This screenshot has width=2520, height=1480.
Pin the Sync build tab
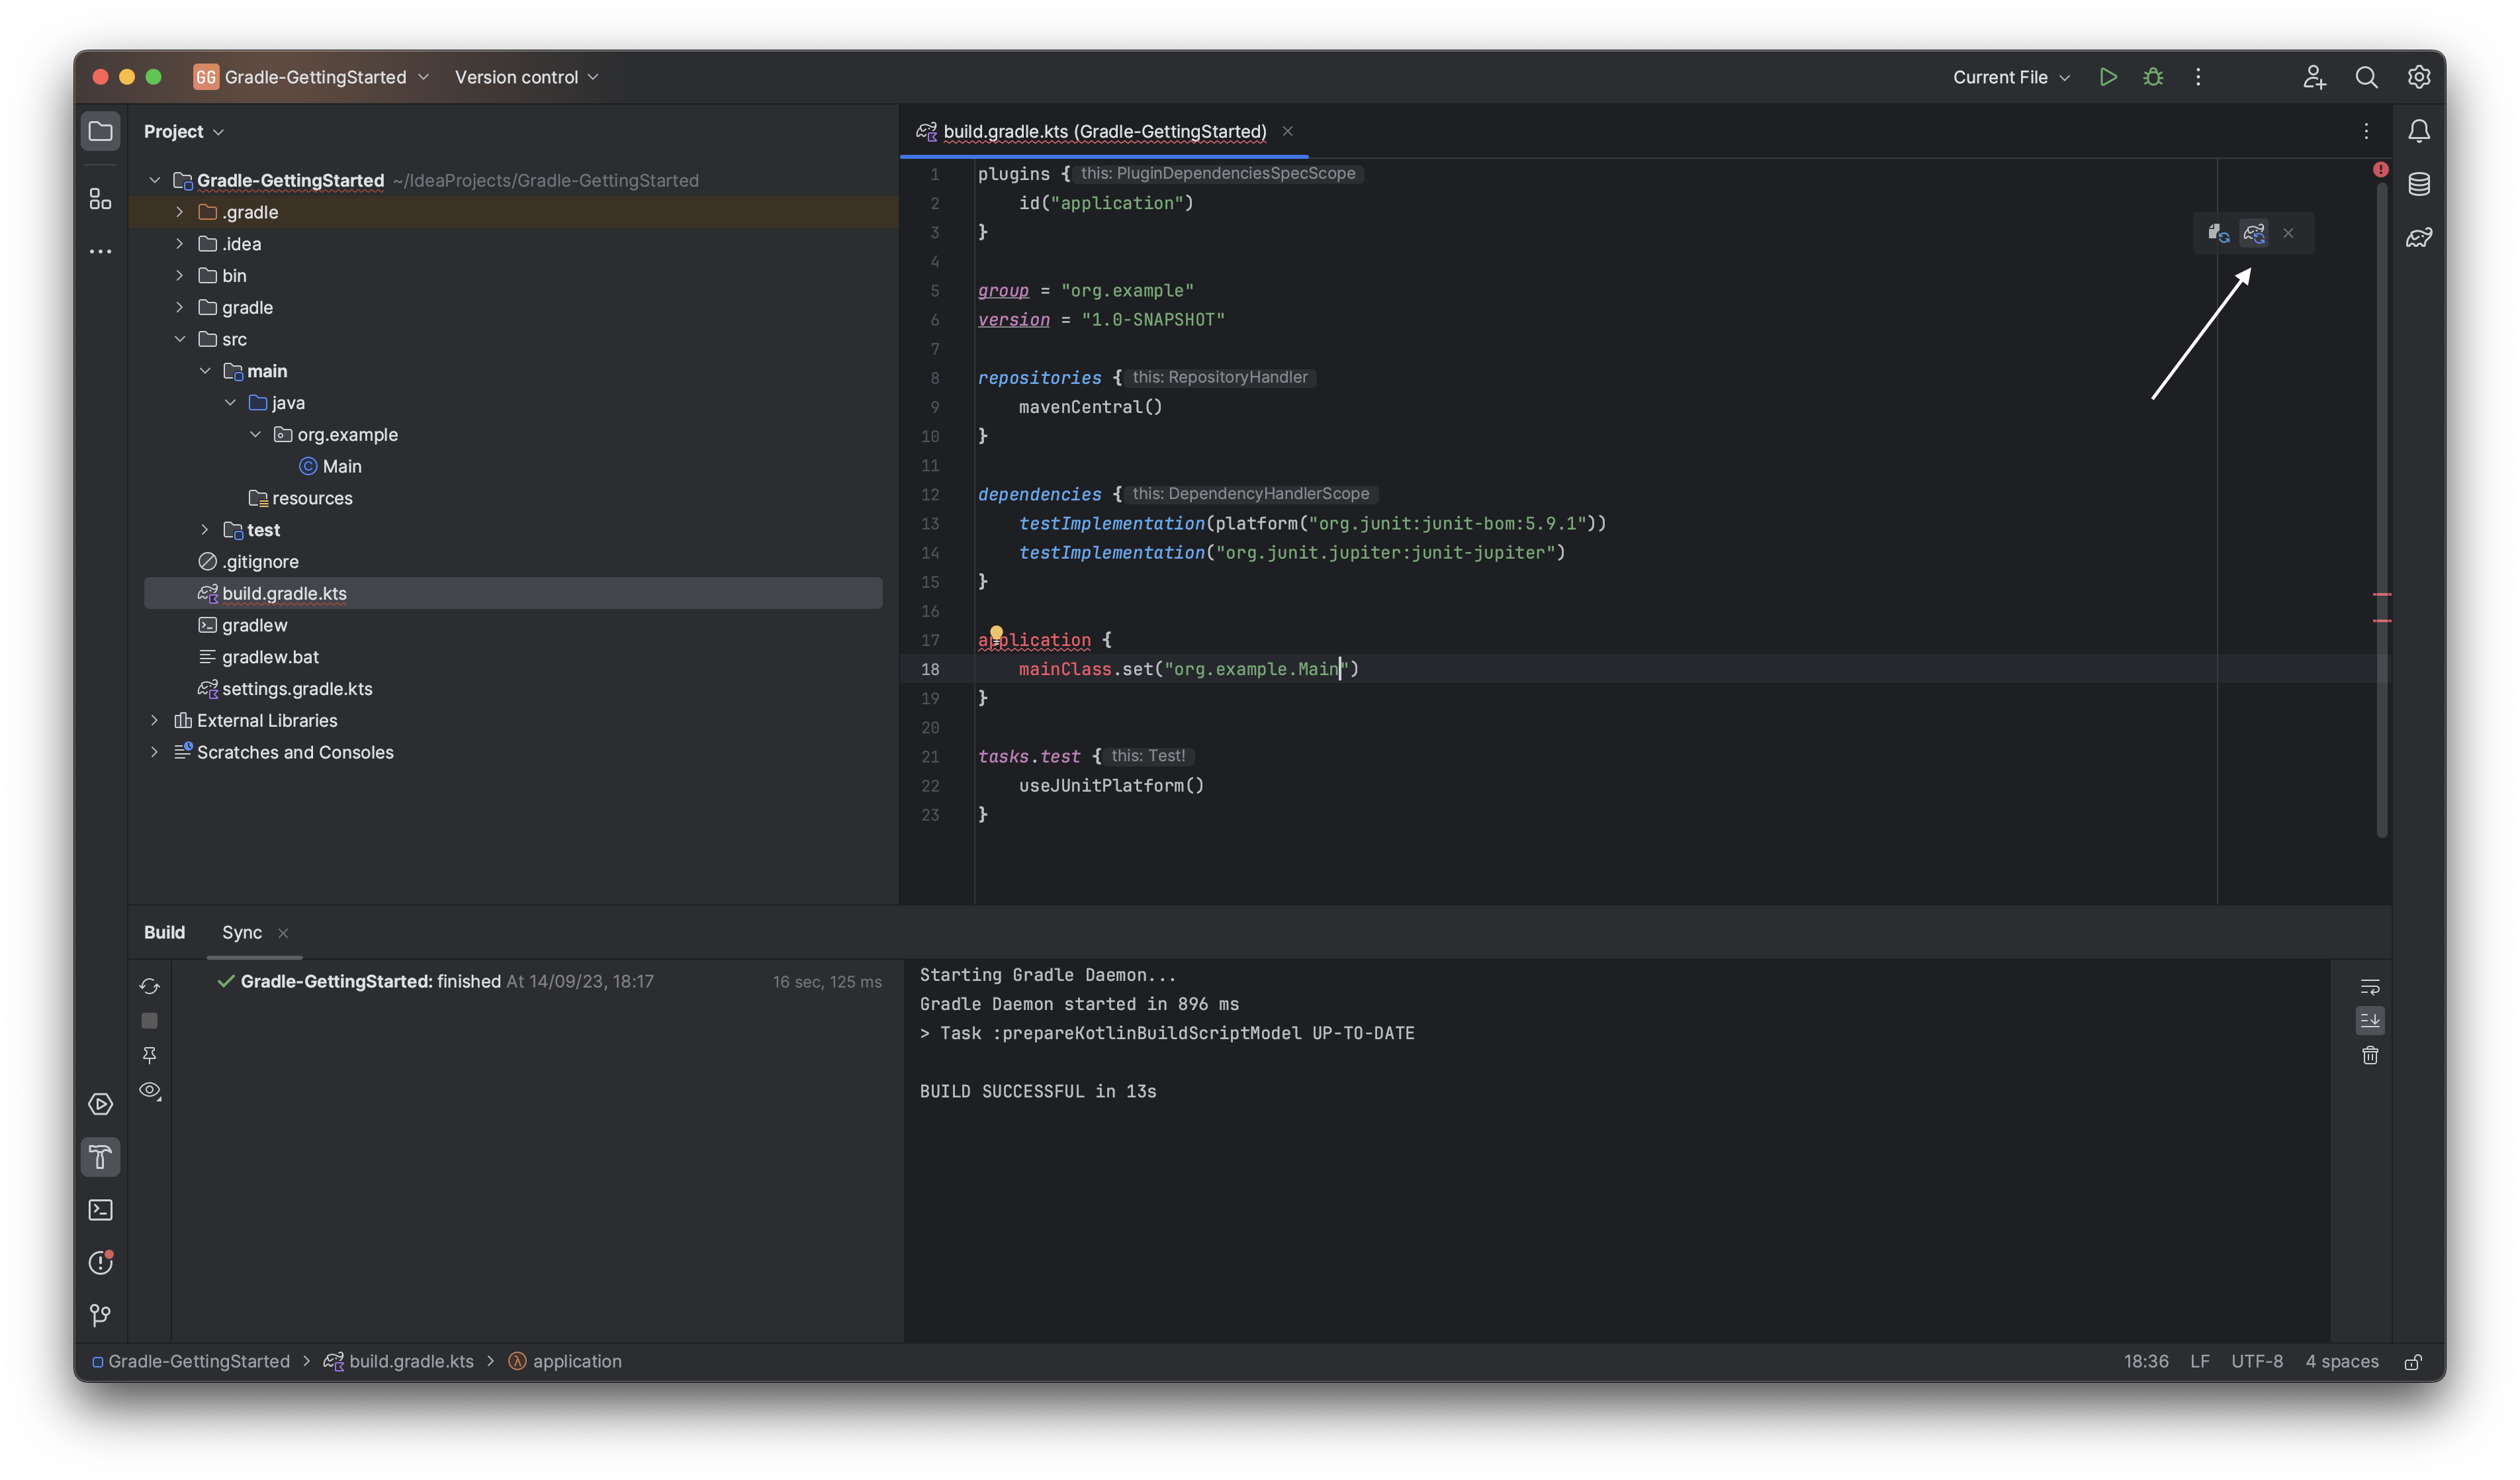coord(150,1055)
